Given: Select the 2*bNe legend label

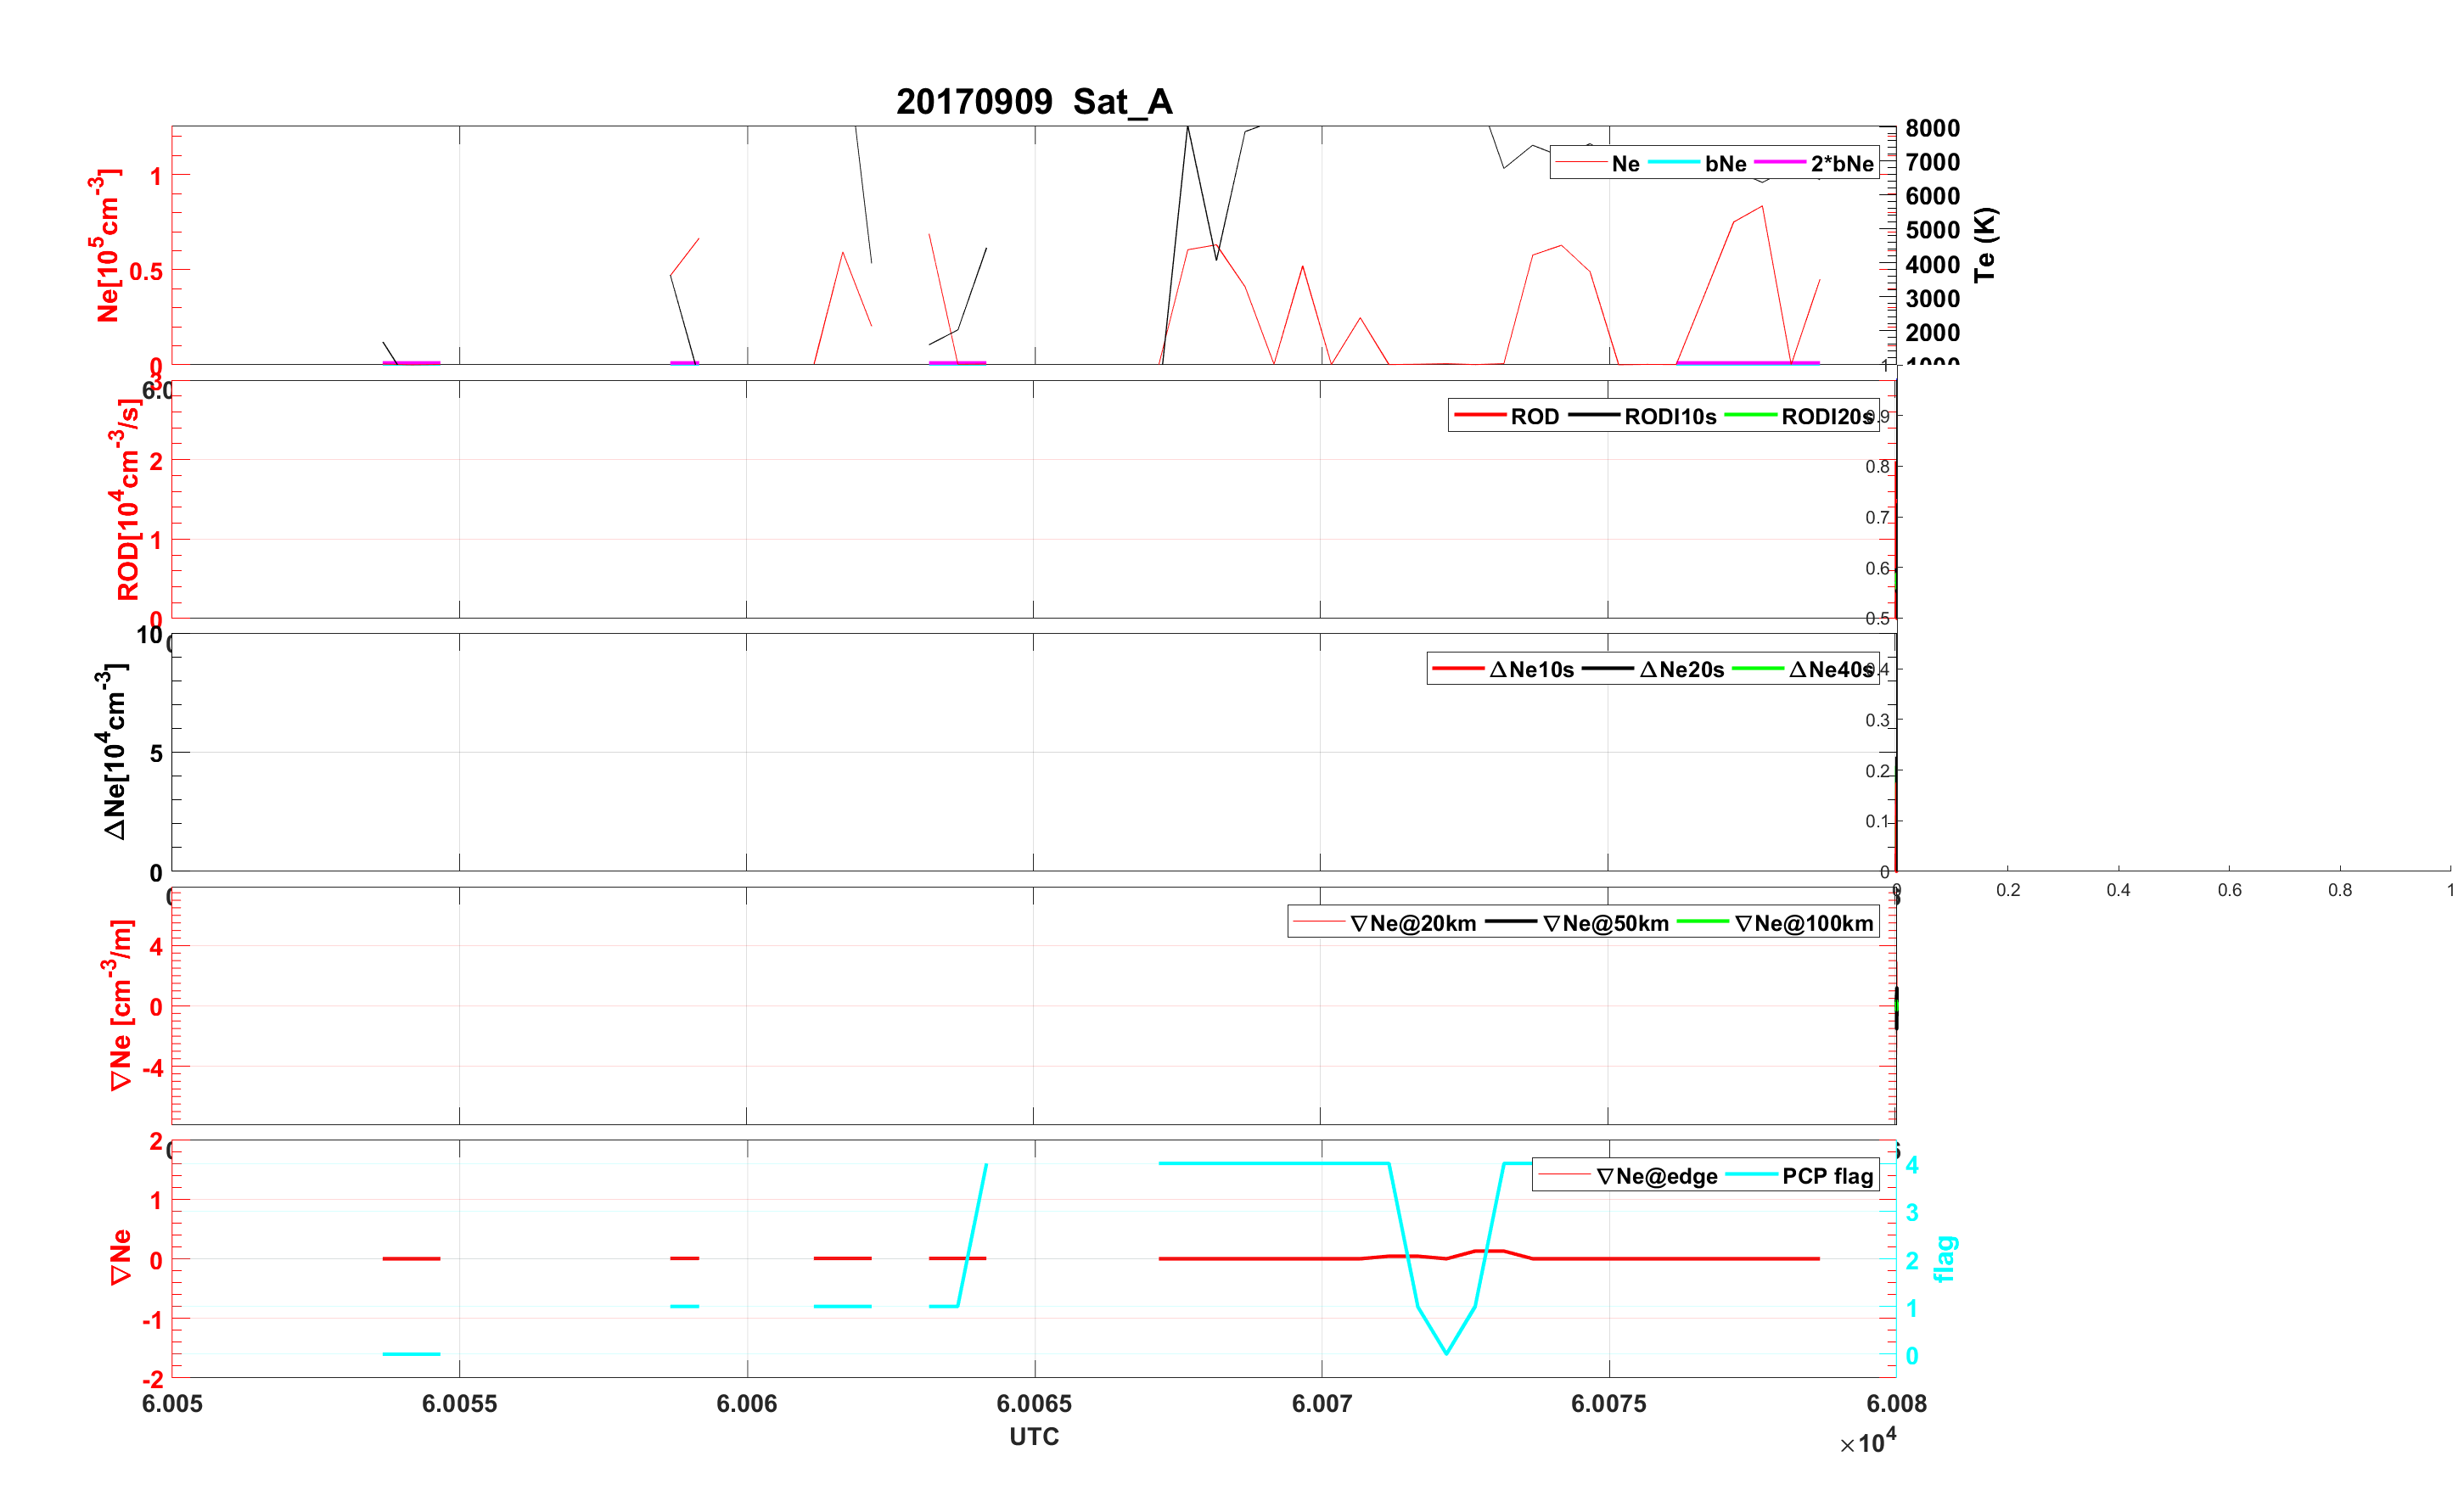Looking at the screenshot, I should coord(1841,164).
